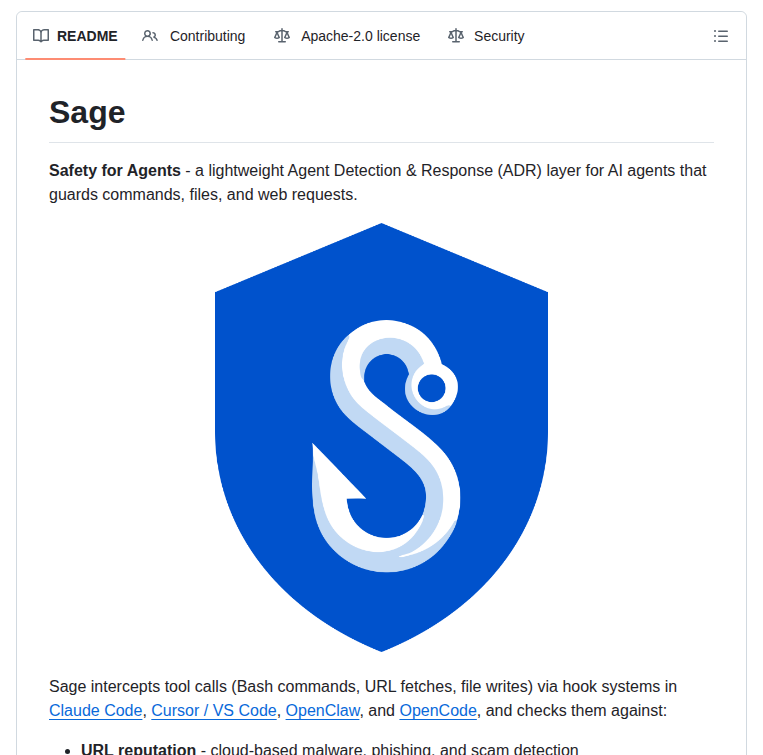
Task: Open the Apache-2.0 license tab
Action: click(x=346, y=36)
